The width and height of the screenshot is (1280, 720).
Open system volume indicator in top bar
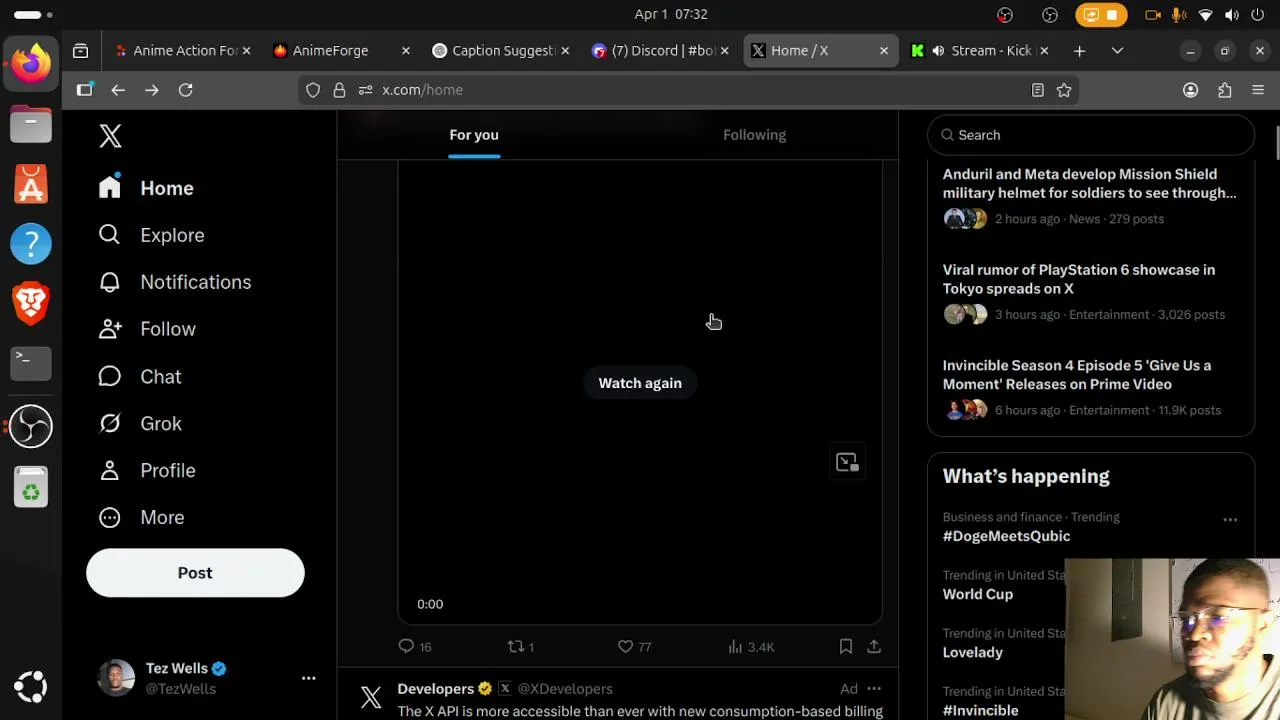1232,15
